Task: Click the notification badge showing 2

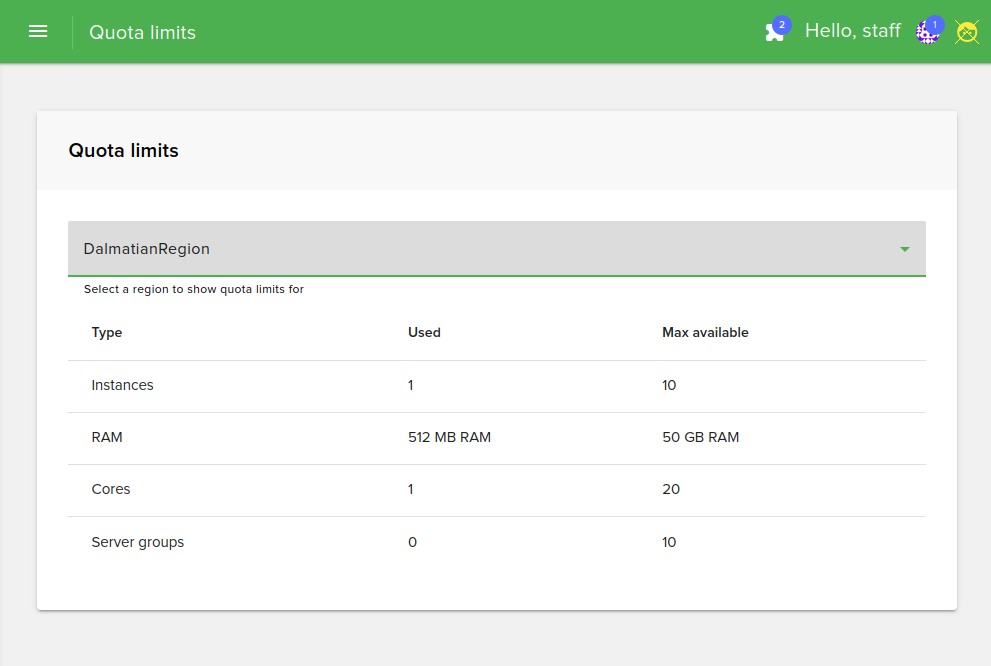Action: 782,24
